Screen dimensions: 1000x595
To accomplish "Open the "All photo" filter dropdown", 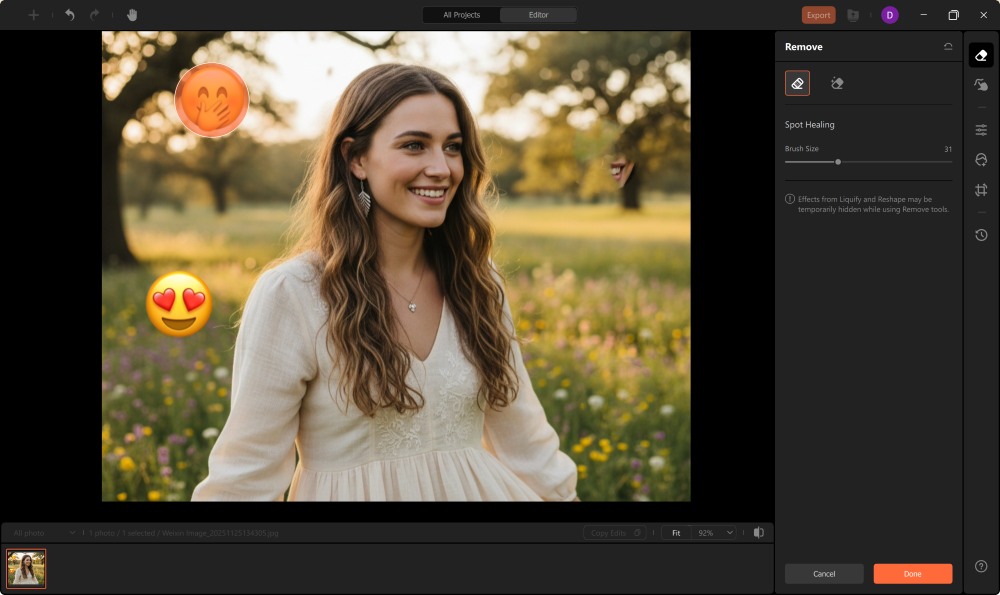I will click(x=42, y=532).
